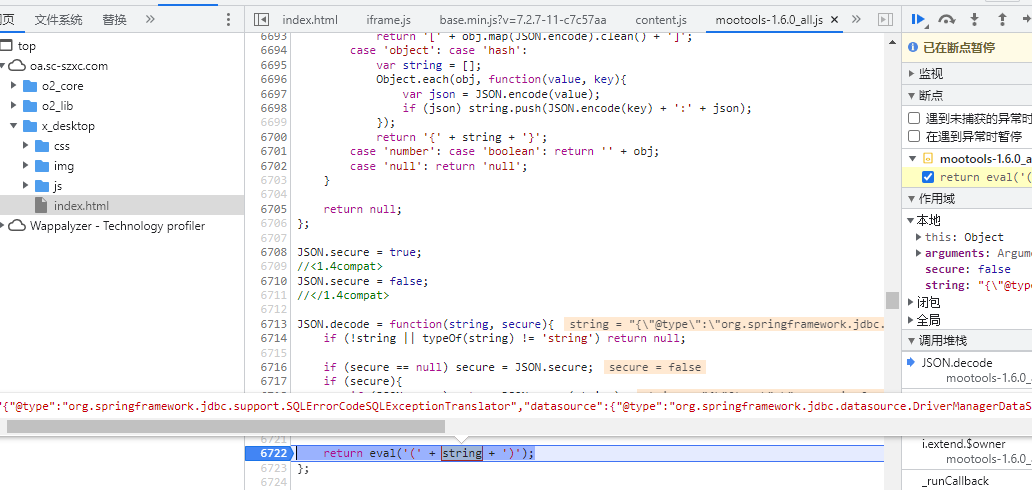The image size is (1032, 490).
Task: Click the step into function icon
Action: click(974, 19)
